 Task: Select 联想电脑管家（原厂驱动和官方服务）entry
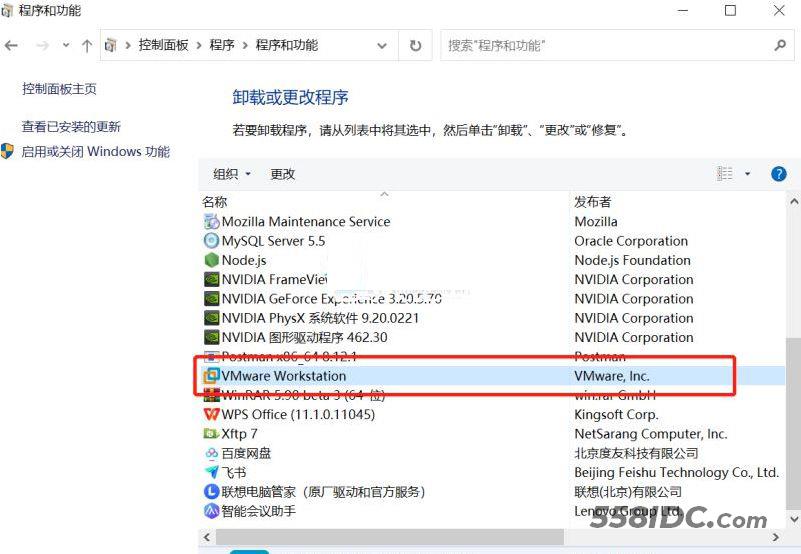pyautogui.click(x=323, y=492)
